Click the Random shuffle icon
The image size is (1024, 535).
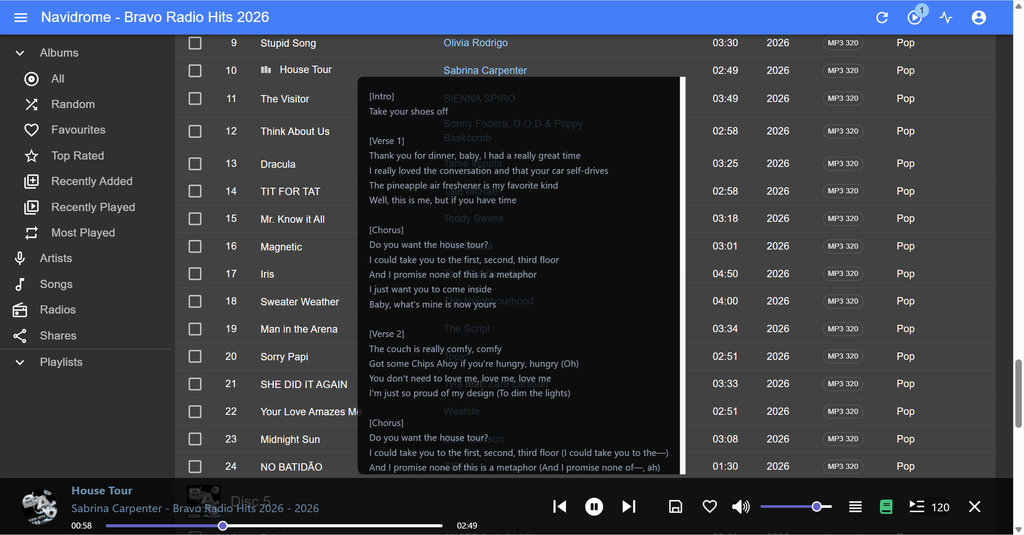tap(31, 105)
